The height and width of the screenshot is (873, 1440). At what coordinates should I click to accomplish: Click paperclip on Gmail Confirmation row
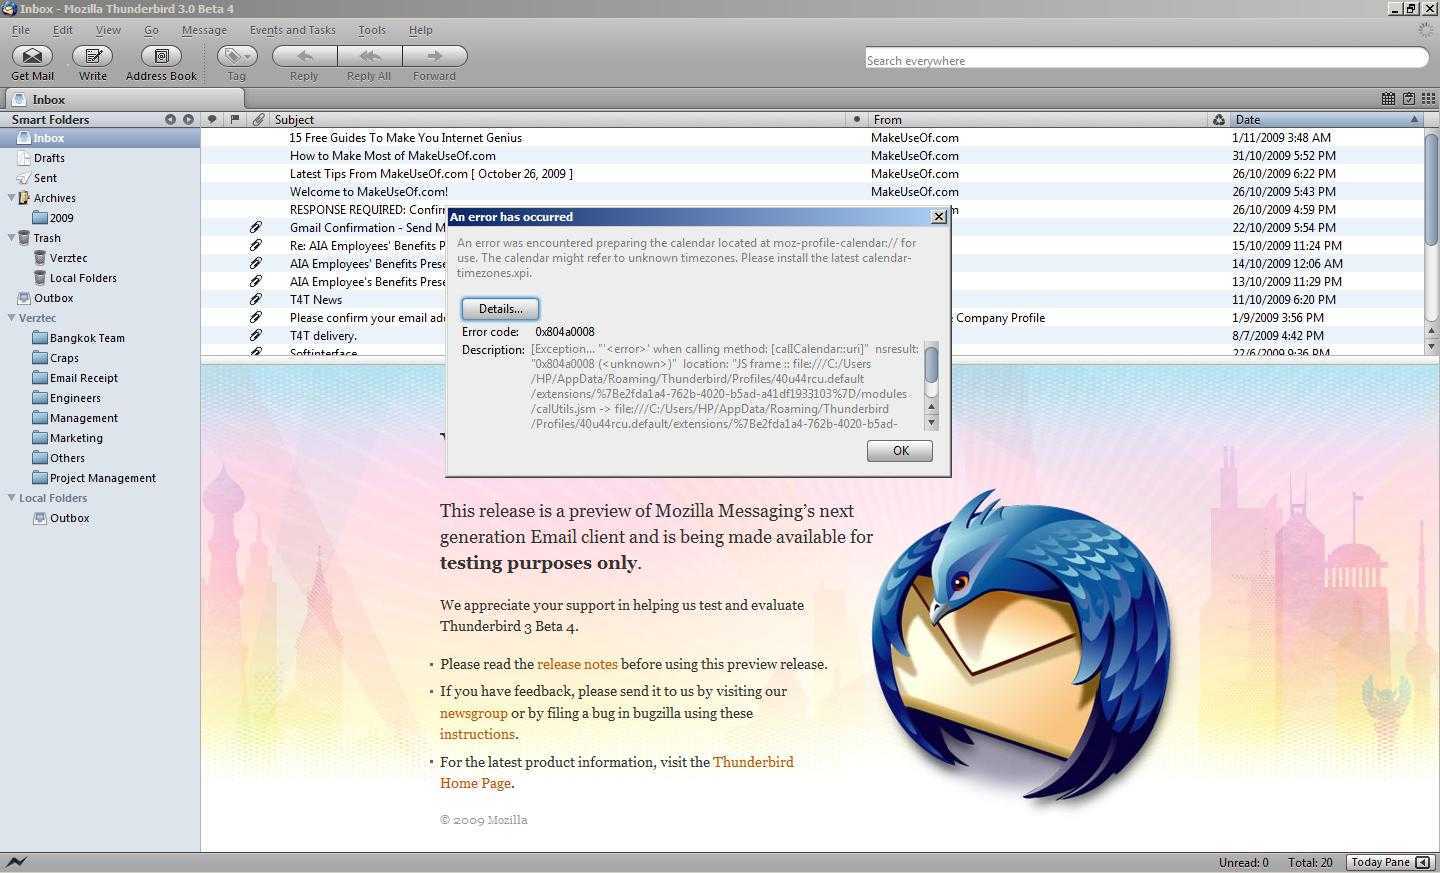(x=256, y=227)
